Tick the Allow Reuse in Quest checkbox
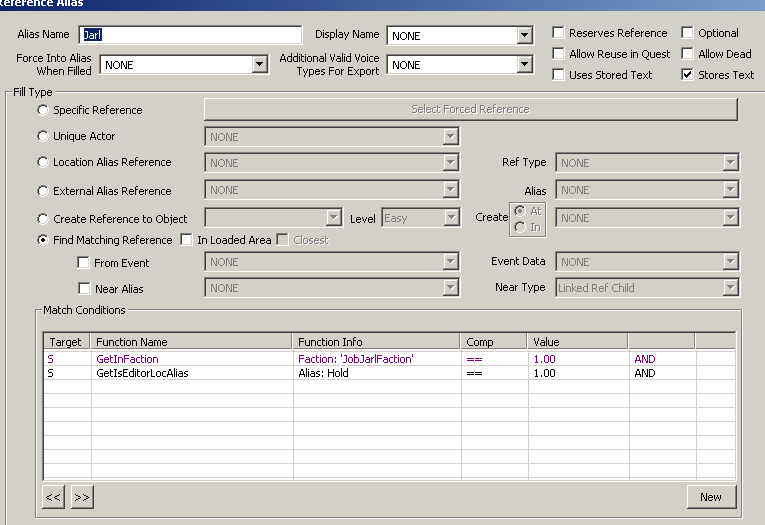Viewport: 765px width, 525px height. (558, 54)
